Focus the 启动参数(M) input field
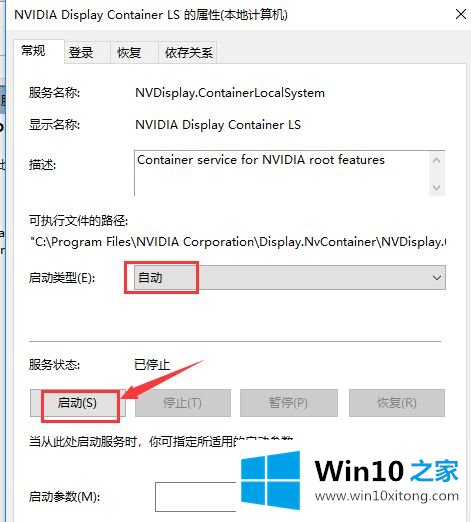This screenshot has width=471, height=522. click(x=196, y=497)
